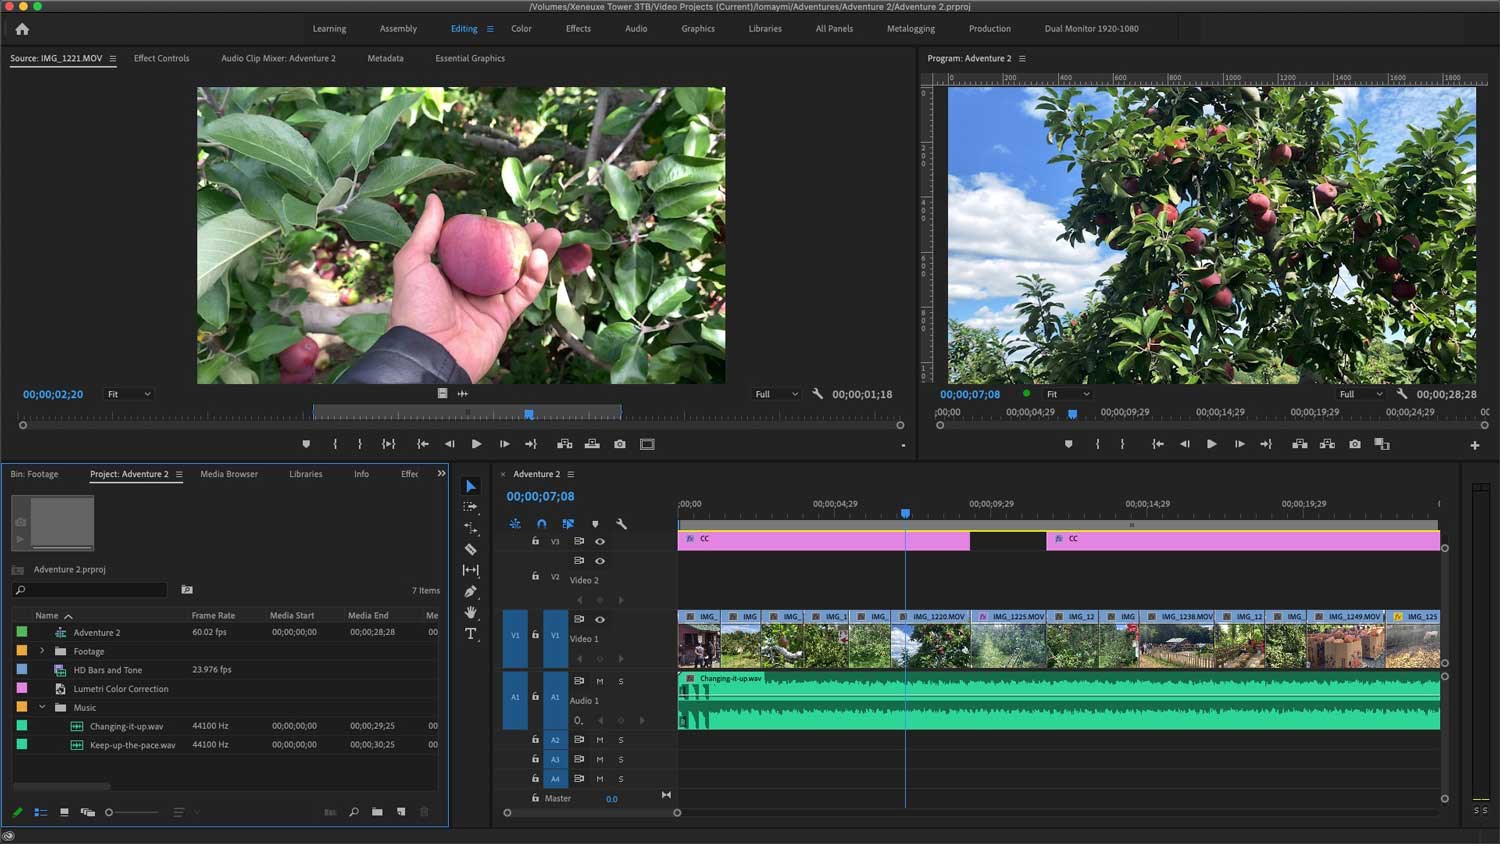Open the Full playback resolution dropdown in Program monitor
Screen dimensions: 1500x844
point(1360,394)
